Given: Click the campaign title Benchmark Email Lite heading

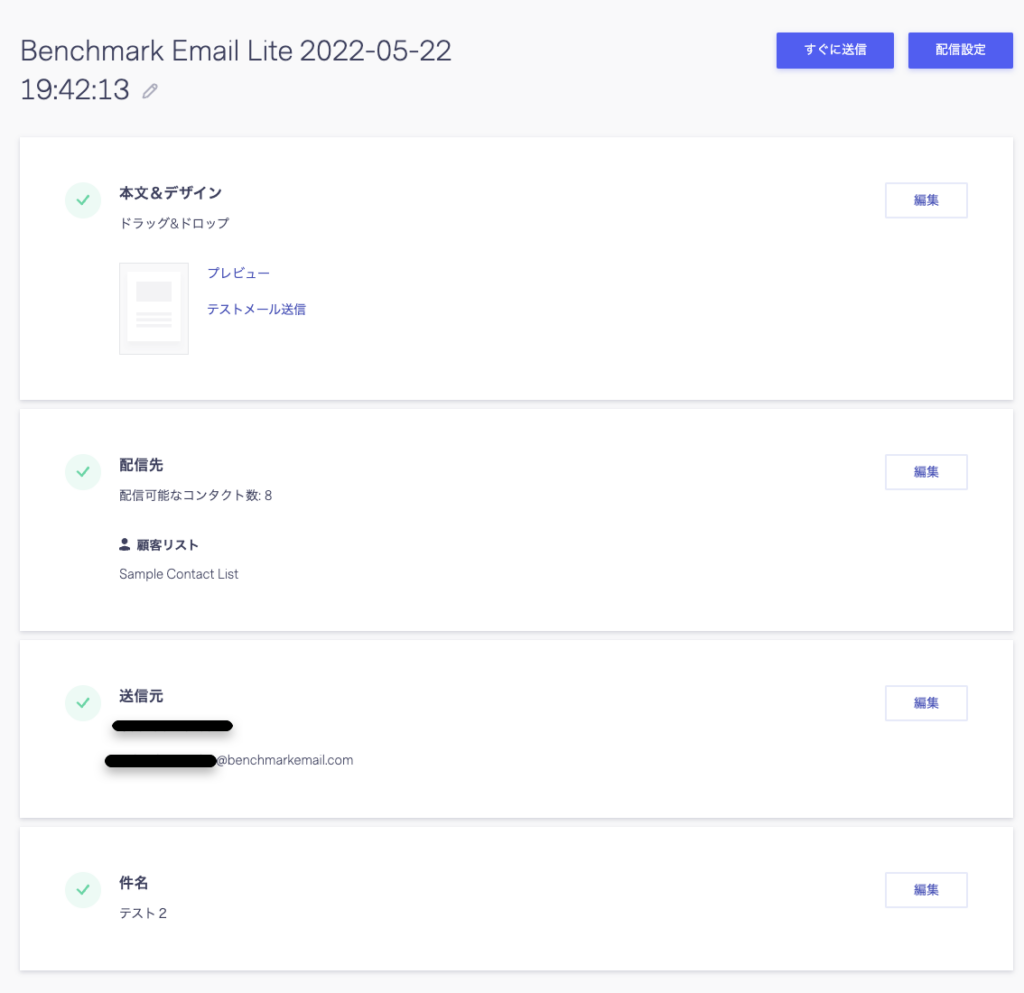Looking at the screenshot, I should click(236, 50).
